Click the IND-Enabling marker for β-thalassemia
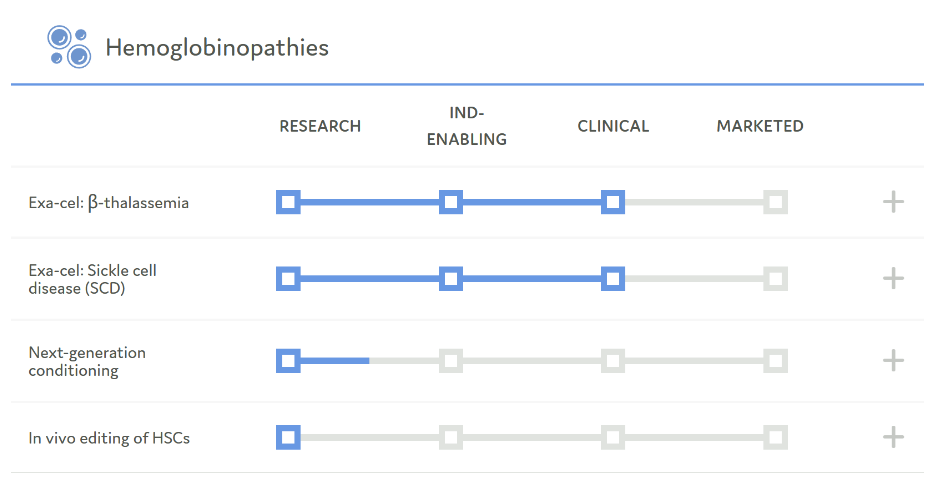 pos(451,203)
